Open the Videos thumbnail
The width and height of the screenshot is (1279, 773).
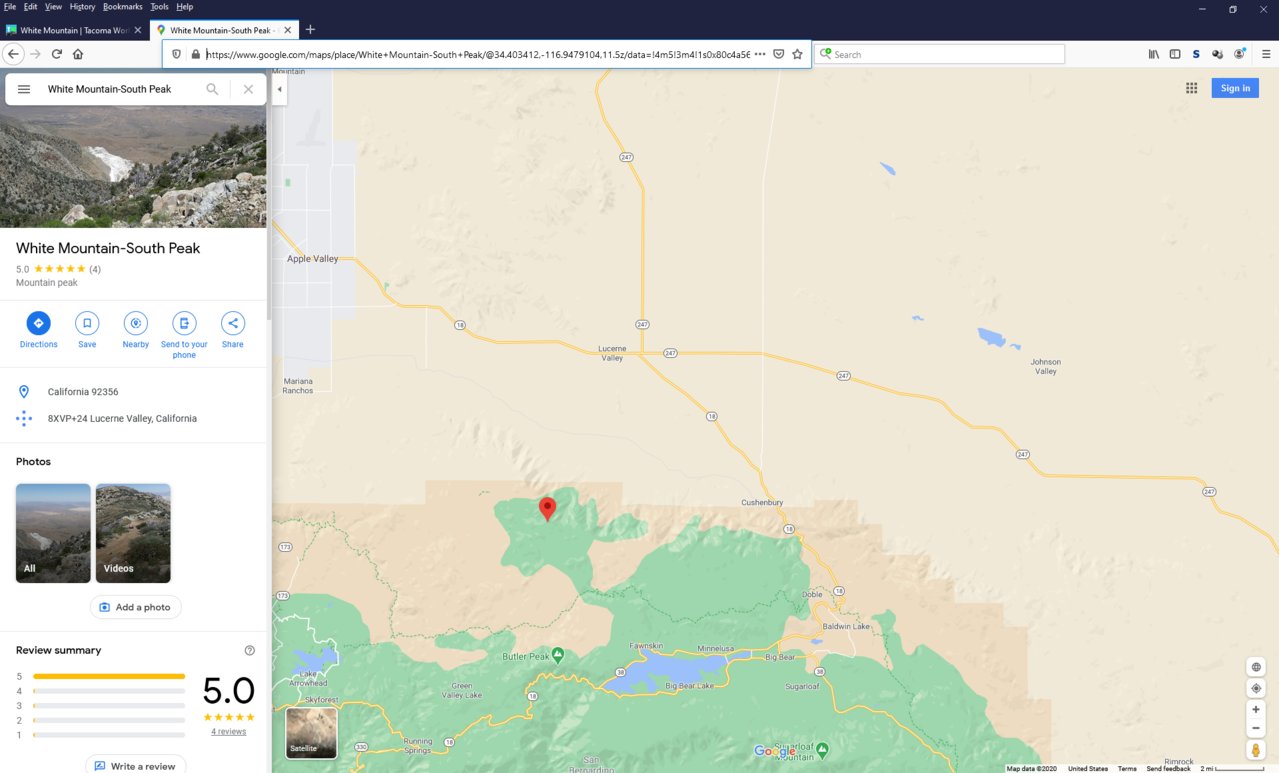(x=133, y=533)
